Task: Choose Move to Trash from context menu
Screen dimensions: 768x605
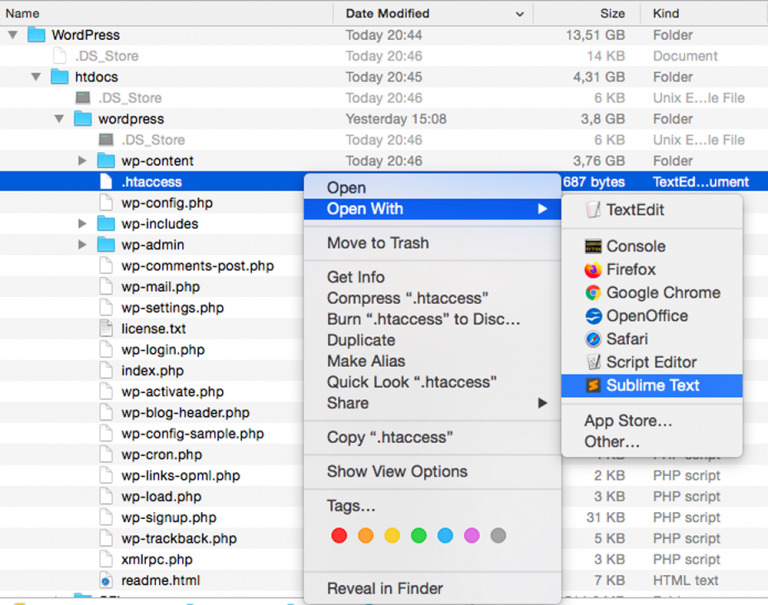Action: coord(377,243)
